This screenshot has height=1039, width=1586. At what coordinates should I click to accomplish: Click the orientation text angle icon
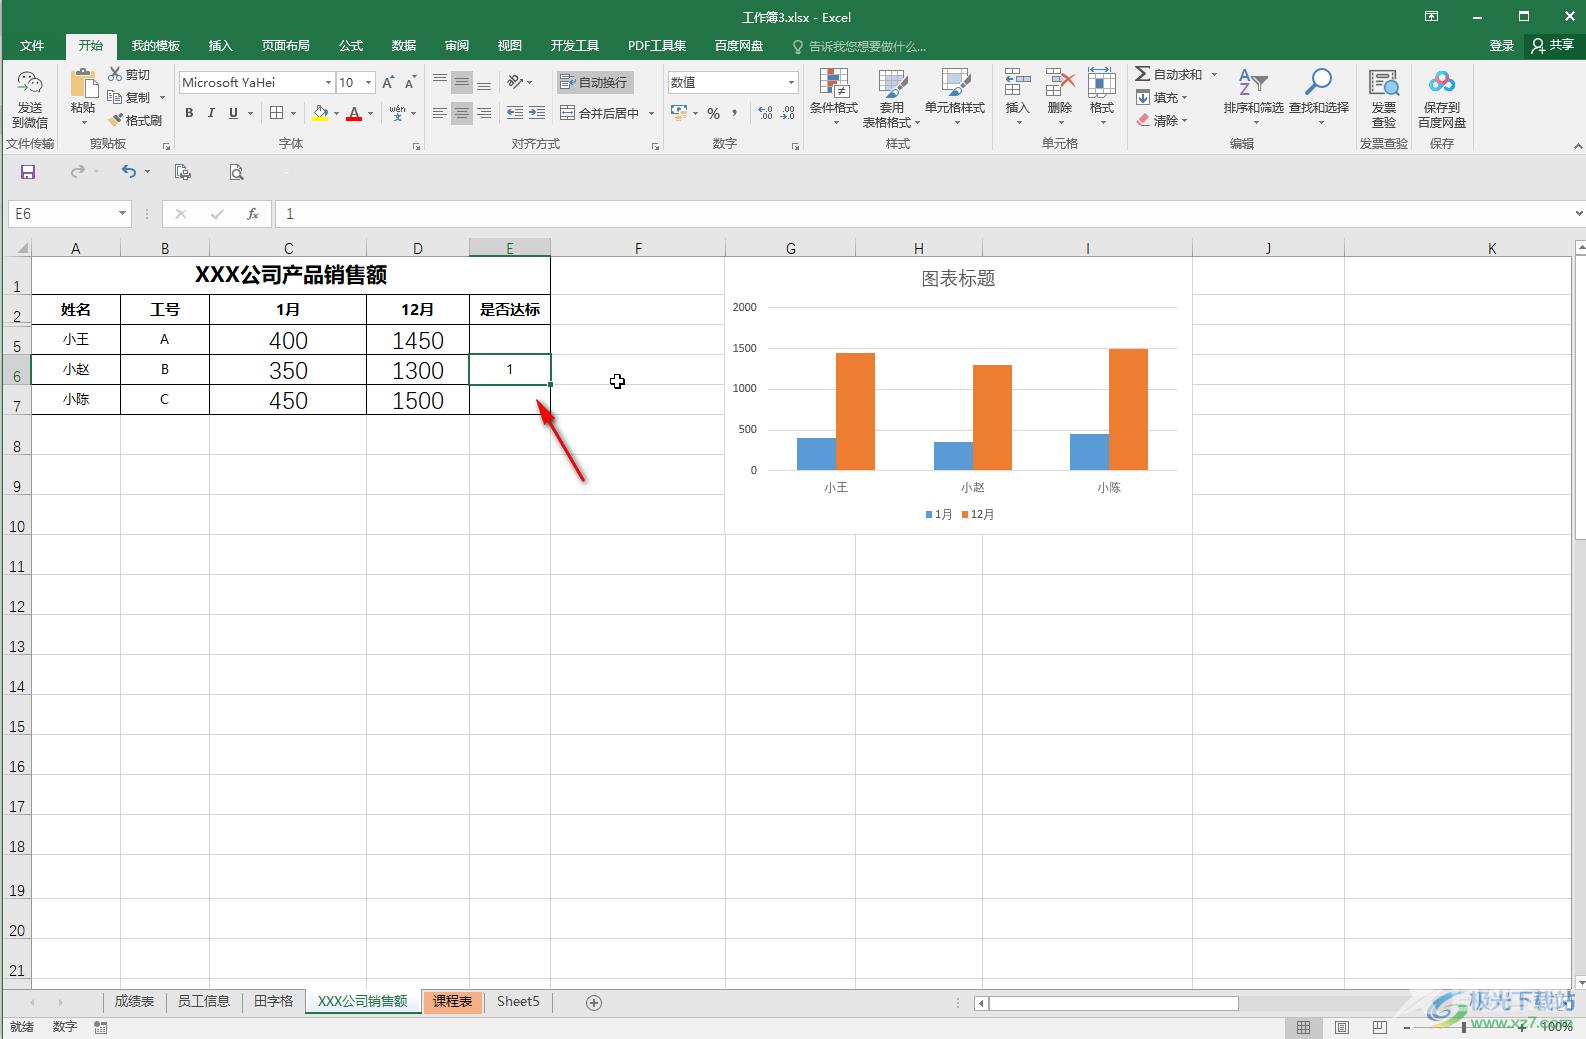515,82
